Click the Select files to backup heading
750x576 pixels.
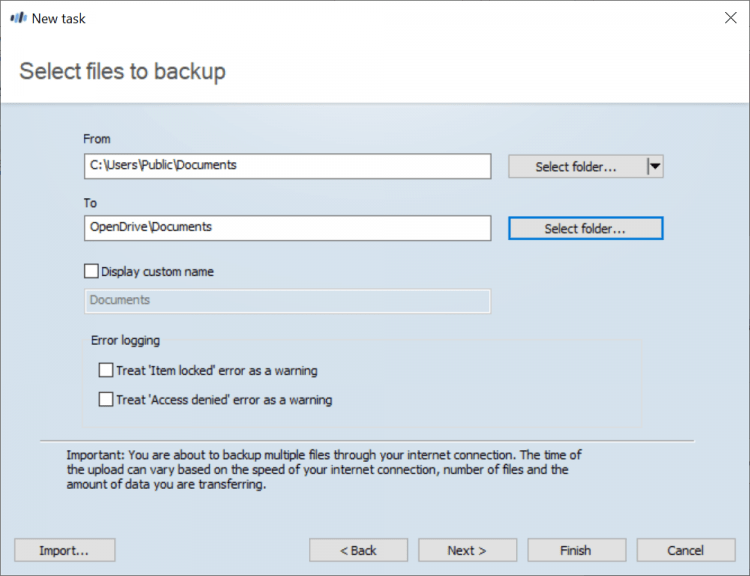(122, 71)
